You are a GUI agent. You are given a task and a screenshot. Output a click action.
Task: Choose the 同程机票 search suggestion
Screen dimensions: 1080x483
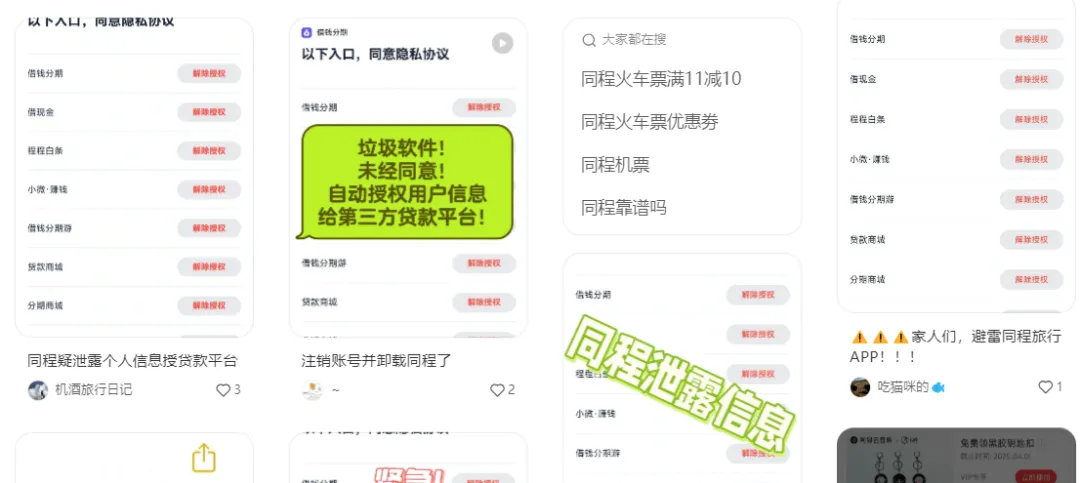(x=615, y=165)
